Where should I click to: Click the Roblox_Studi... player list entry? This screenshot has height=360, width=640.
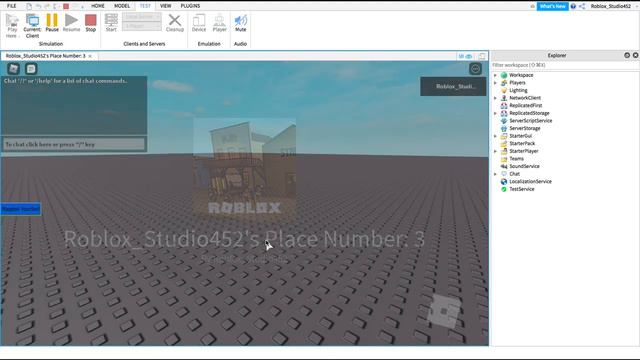(x=453, y=86)
